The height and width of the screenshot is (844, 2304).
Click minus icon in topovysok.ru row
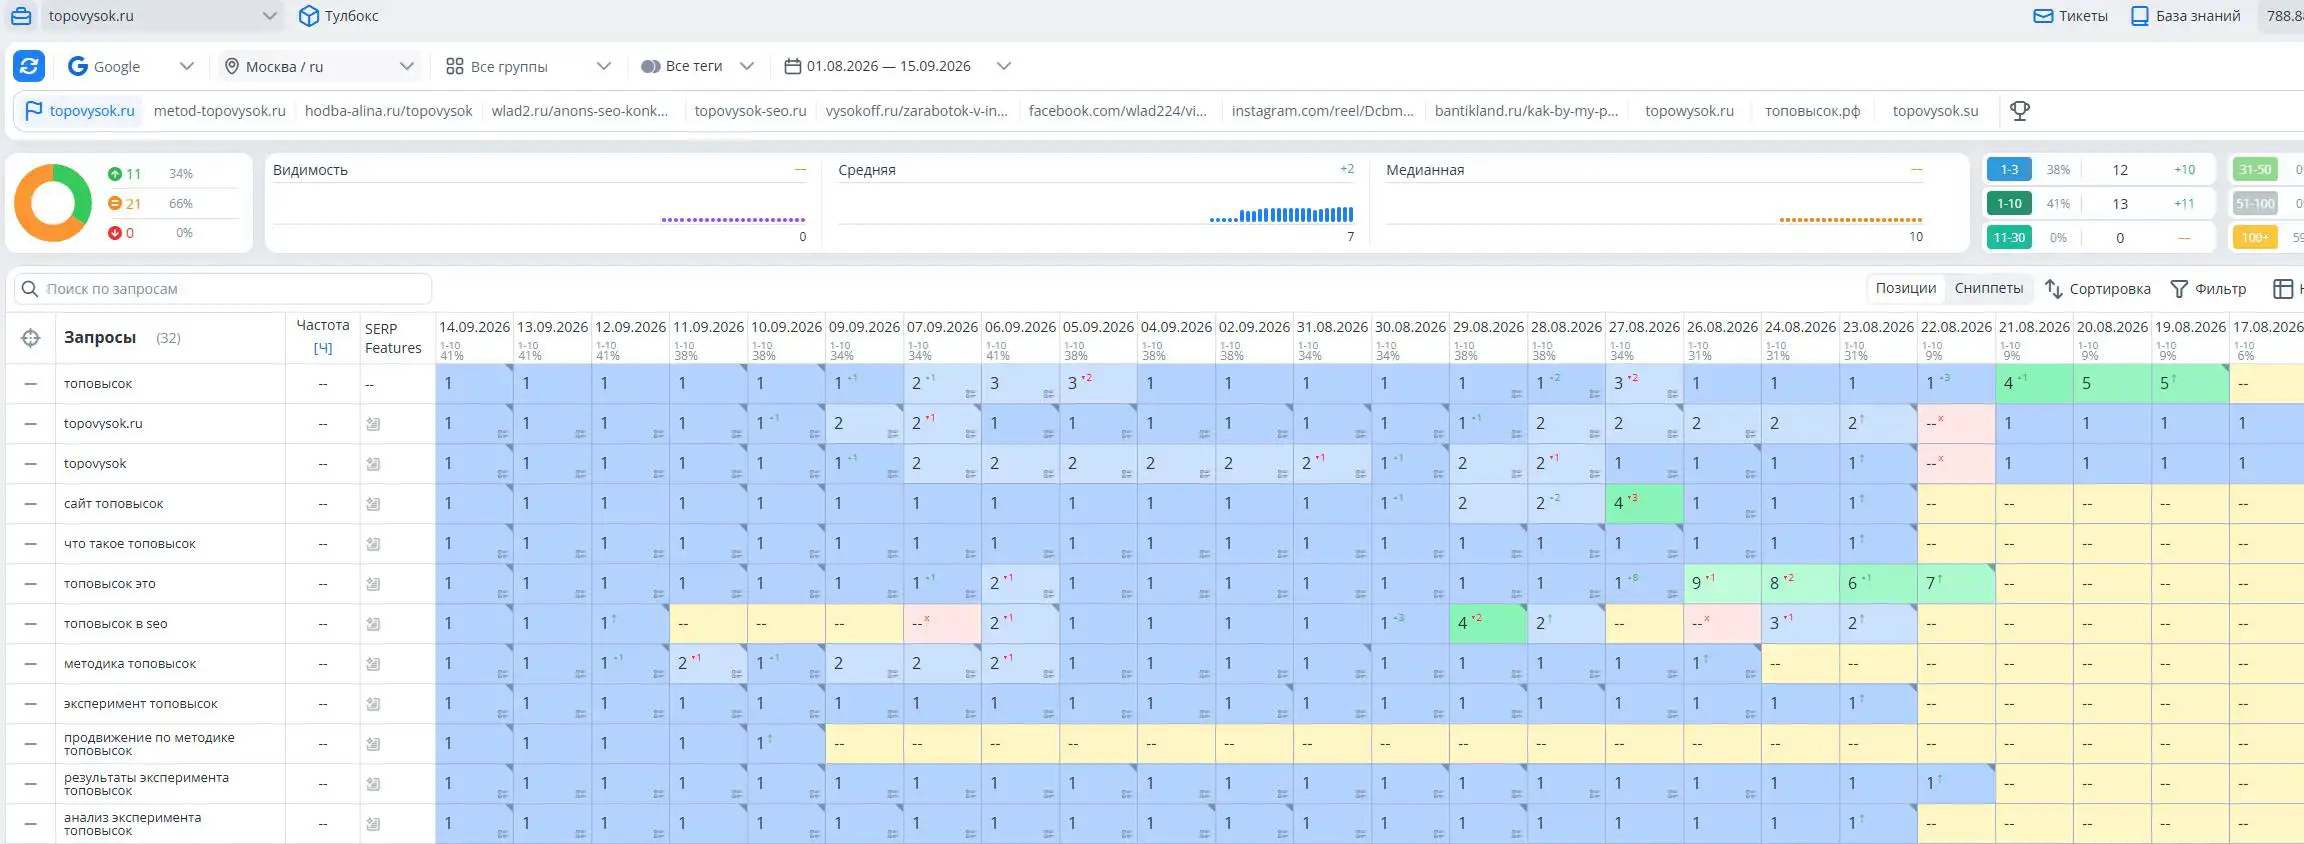click(31, 424)
